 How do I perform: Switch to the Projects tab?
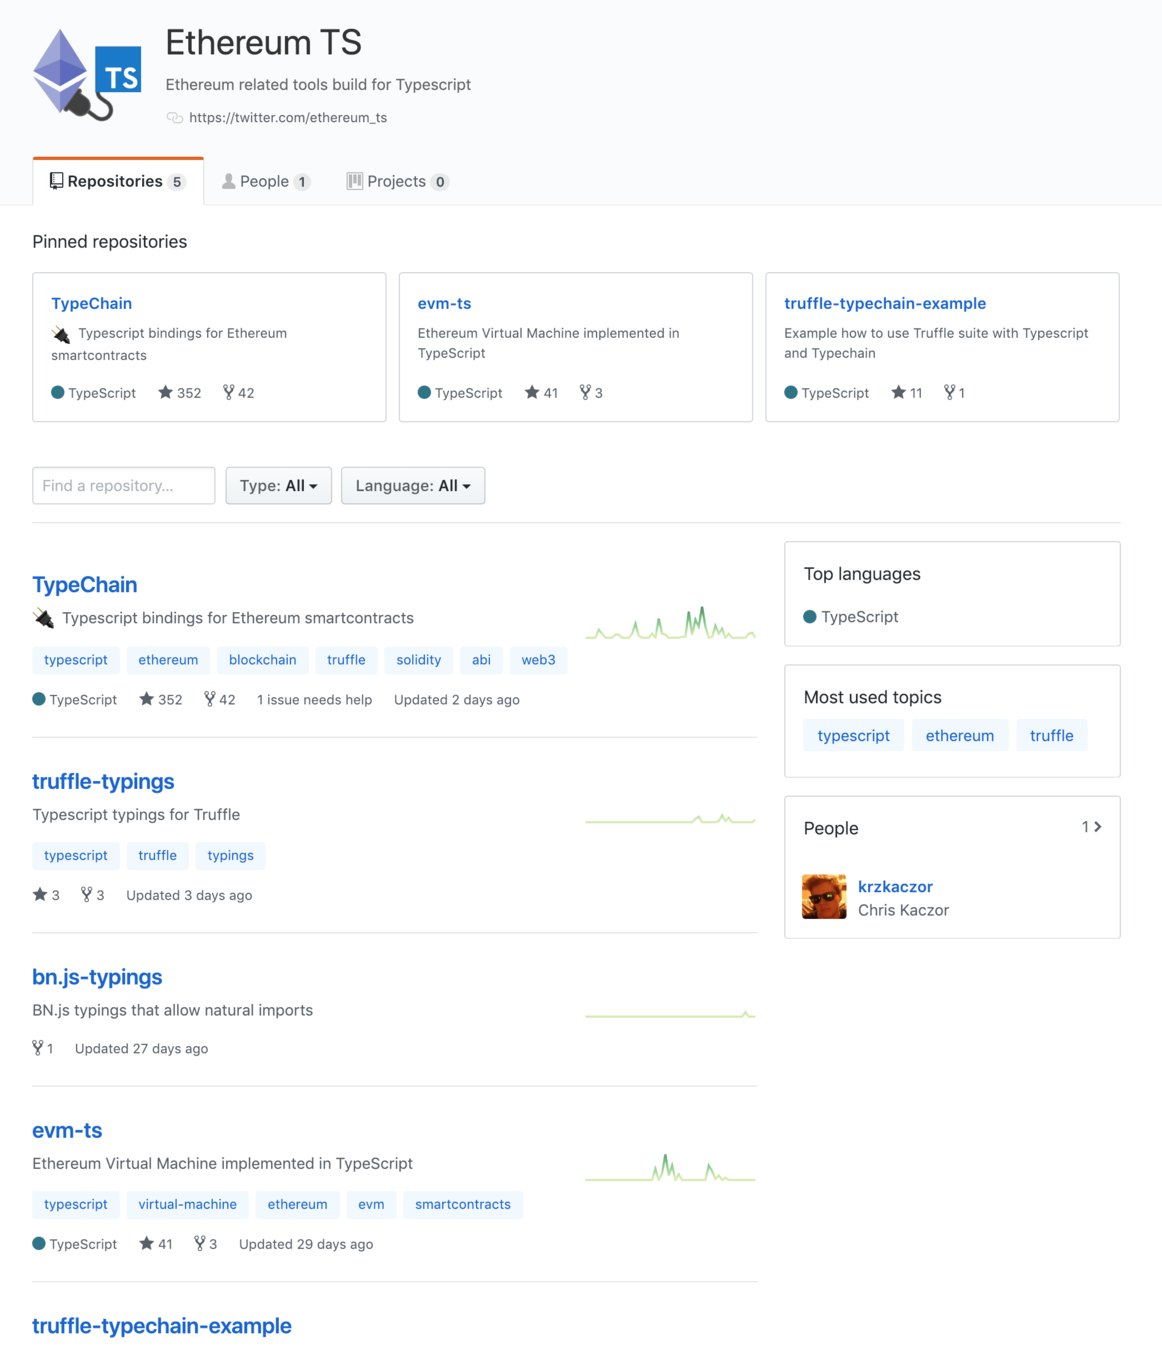tap(397, 181)
